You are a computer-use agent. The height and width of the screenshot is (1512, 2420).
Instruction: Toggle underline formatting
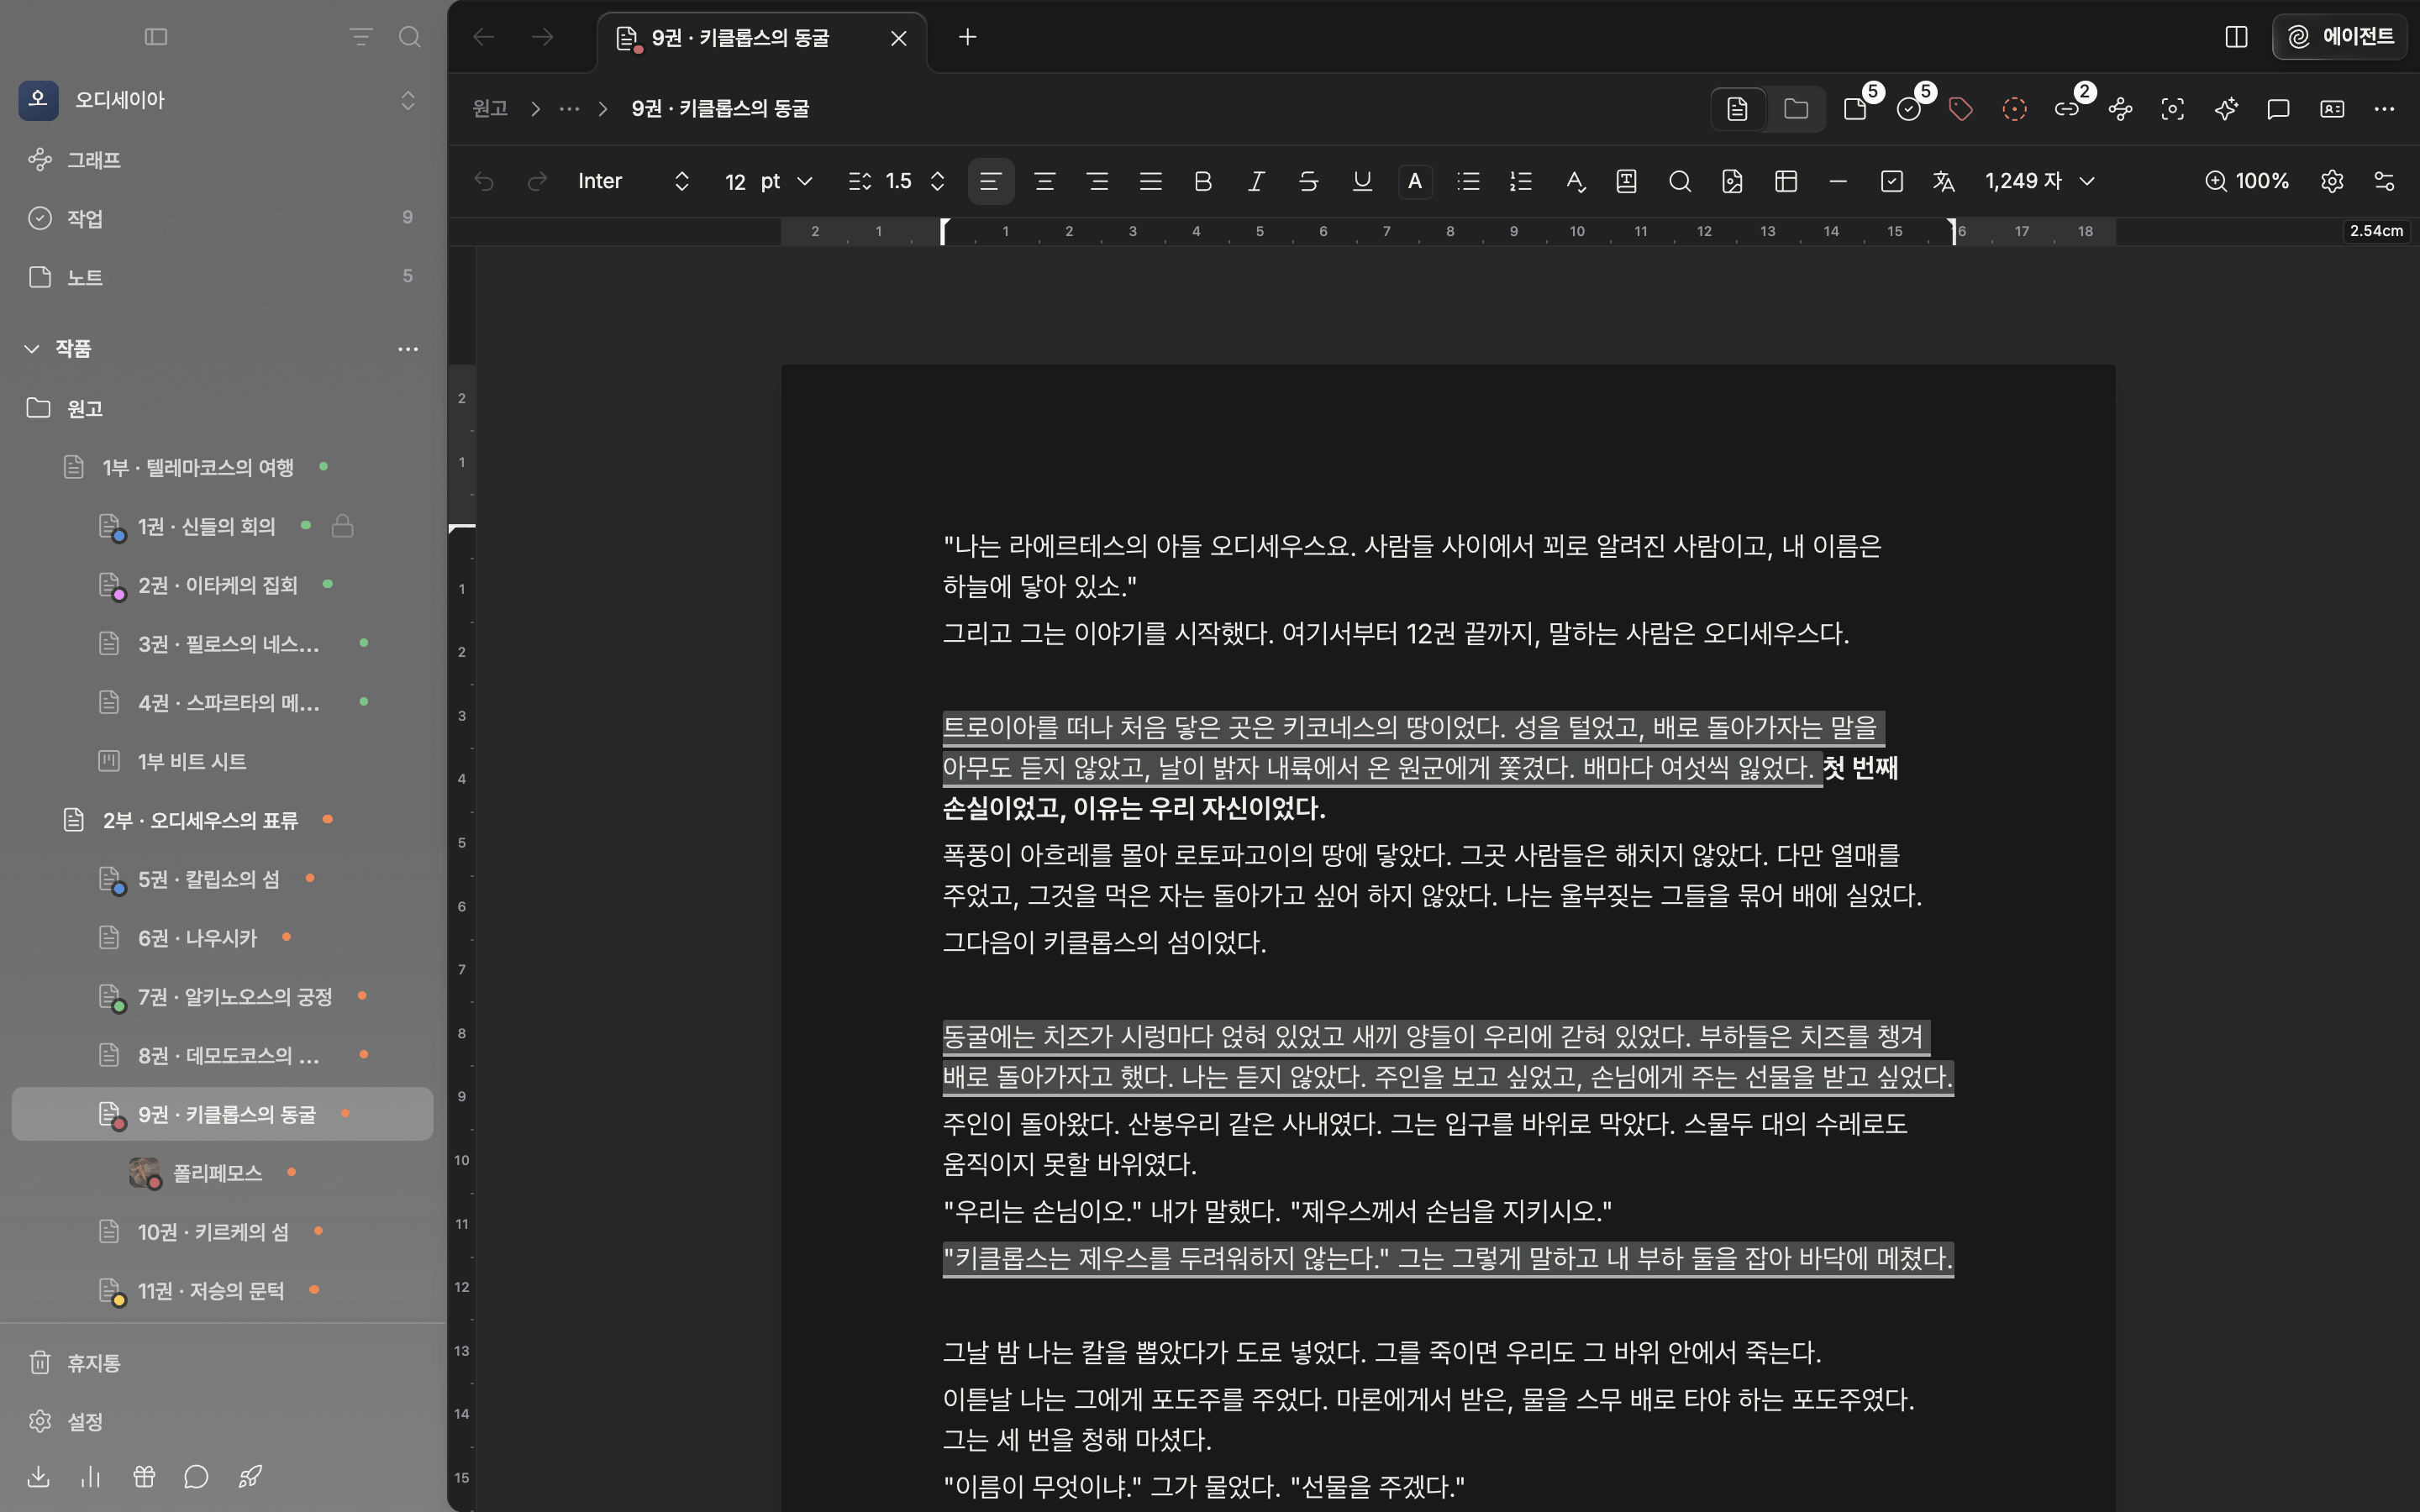[x=1362, y=181]
